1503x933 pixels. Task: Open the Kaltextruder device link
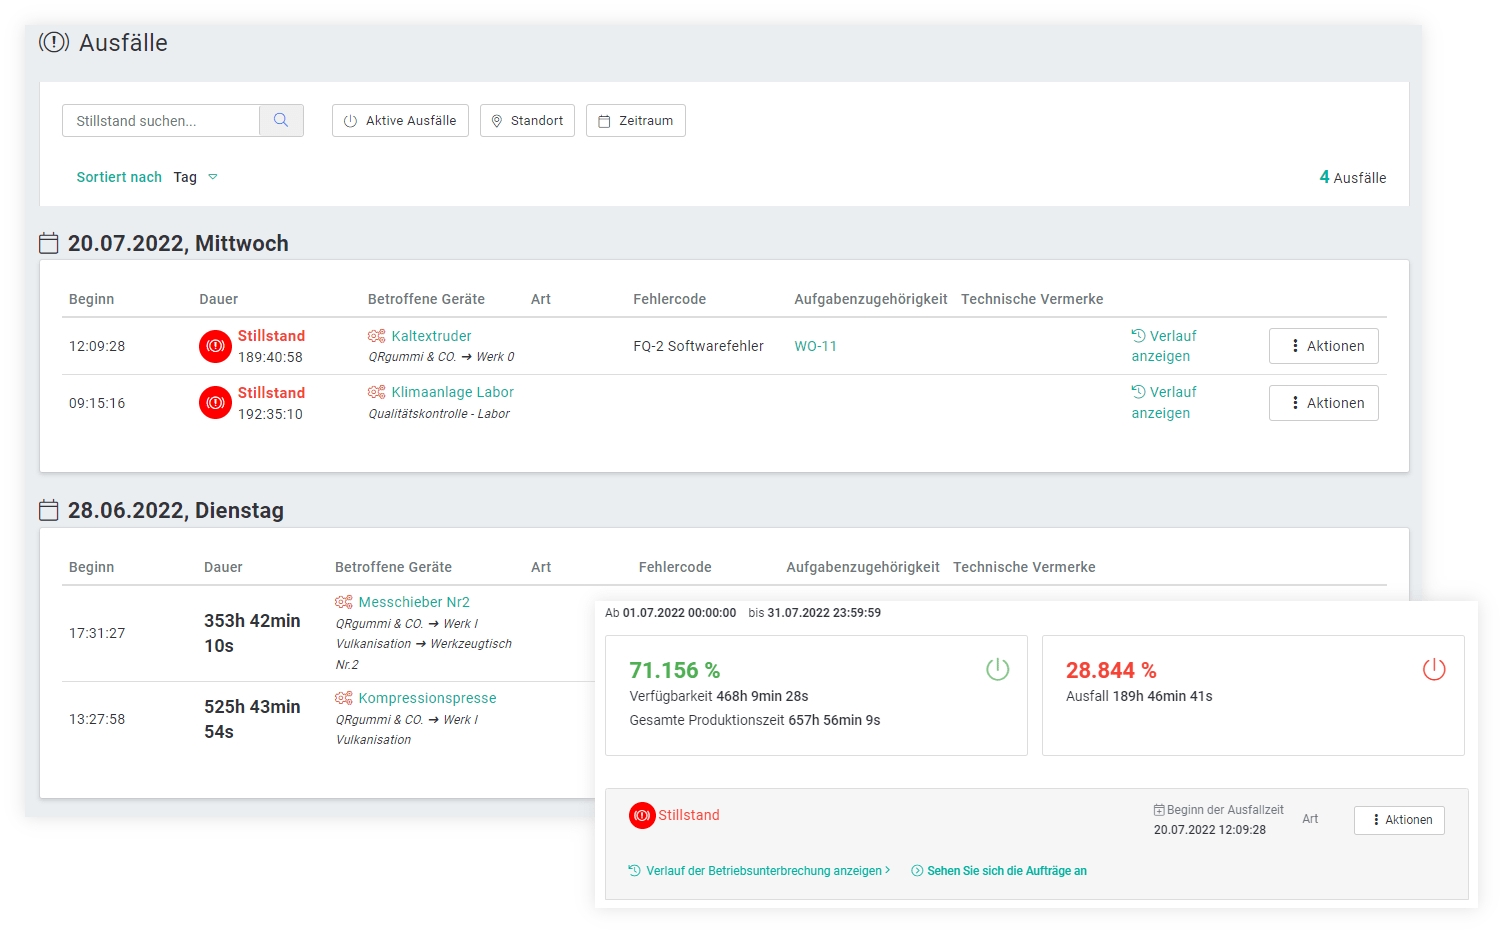(x=431, y=336)
